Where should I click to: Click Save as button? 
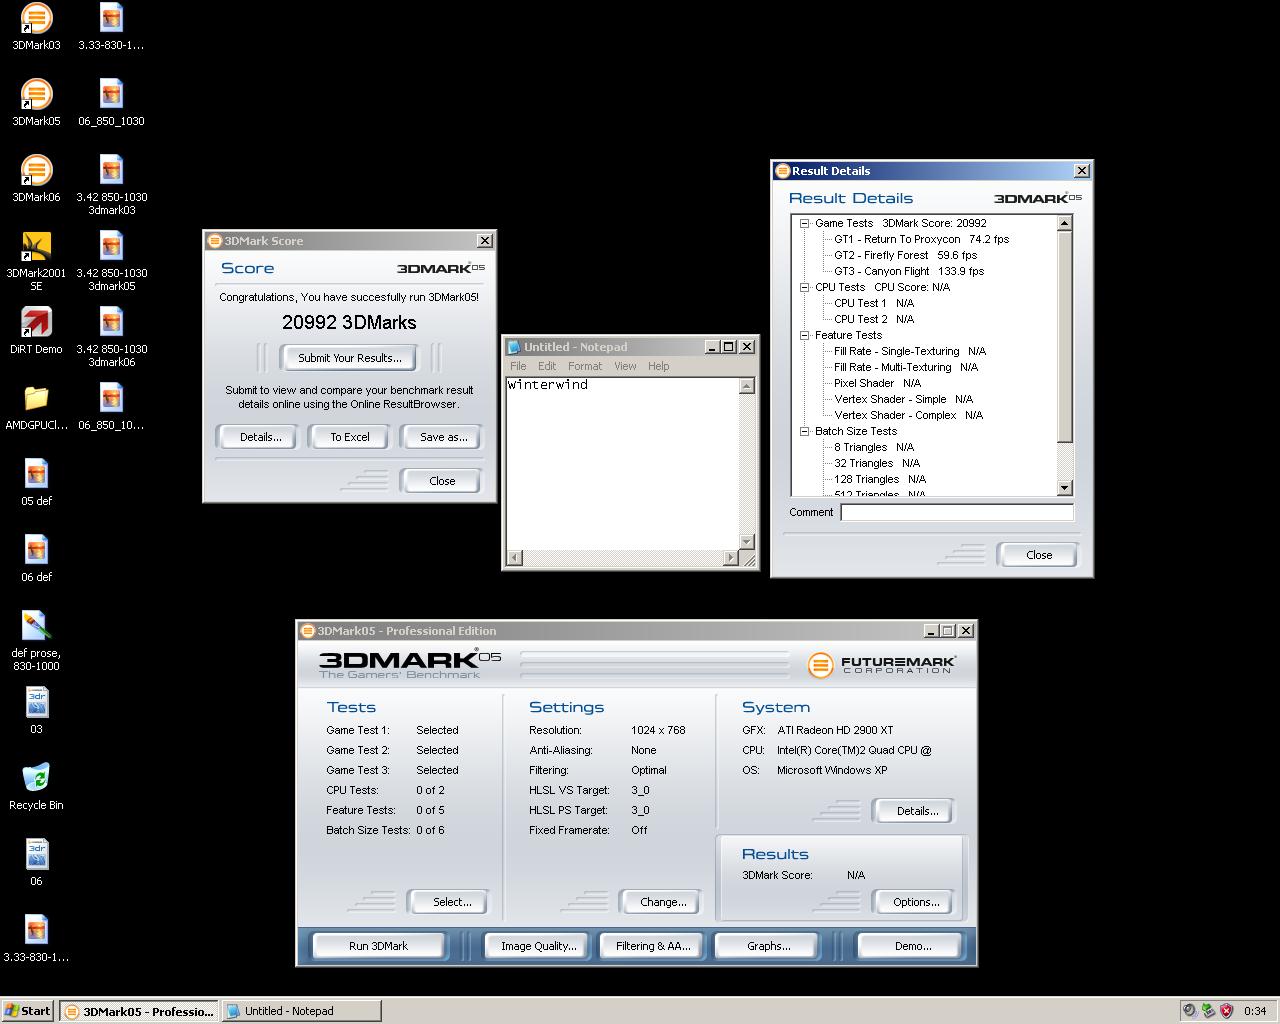click(x=443, y=437)
